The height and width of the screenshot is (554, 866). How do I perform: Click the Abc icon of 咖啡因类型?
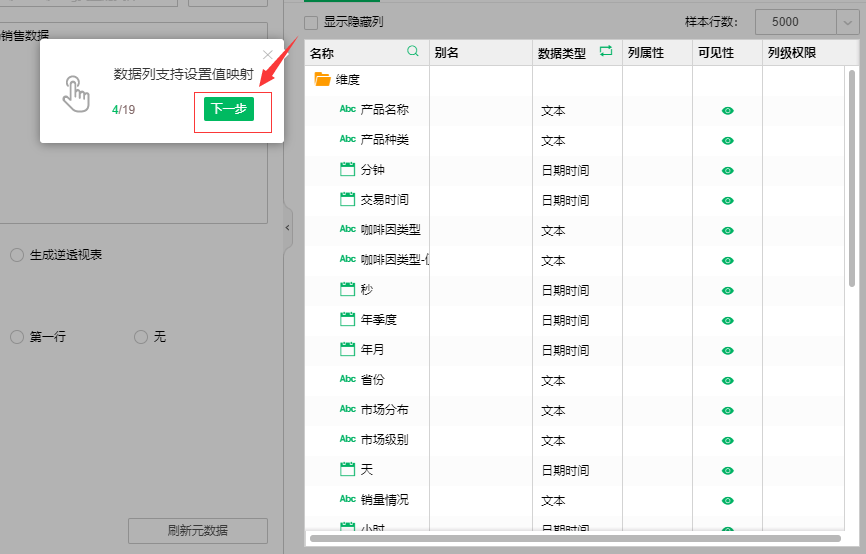tap(347, 229)
